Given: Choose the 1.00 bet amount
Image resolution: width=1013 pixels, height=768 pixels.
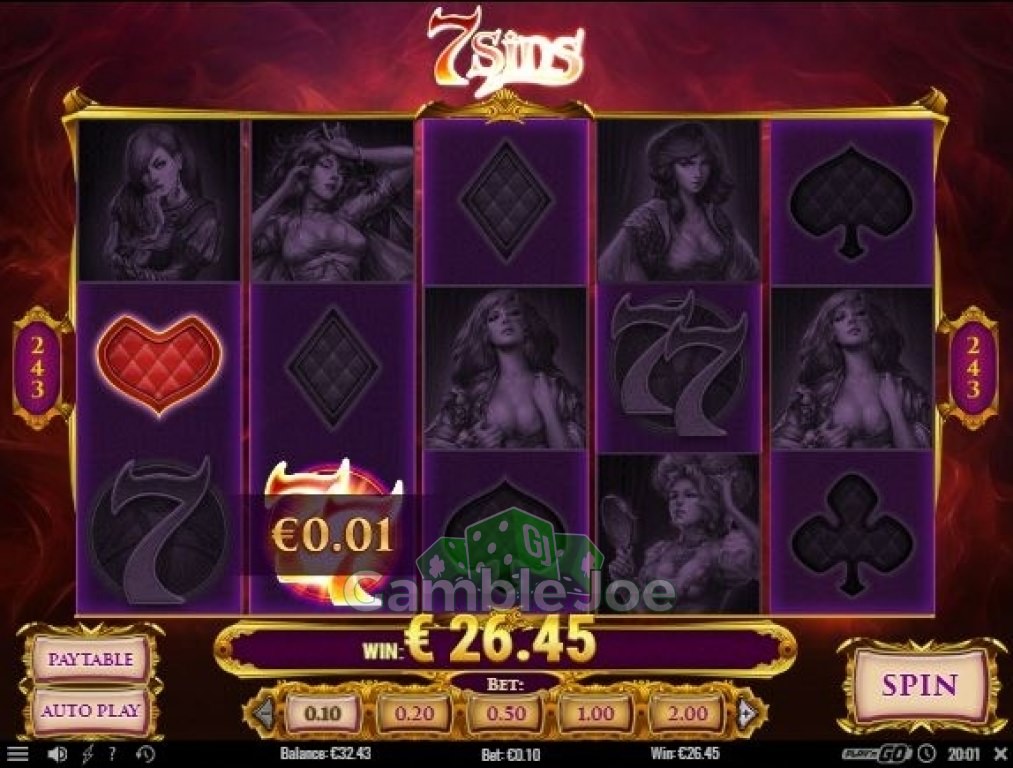Looking at the screenshot, I should tap(595, 714).
